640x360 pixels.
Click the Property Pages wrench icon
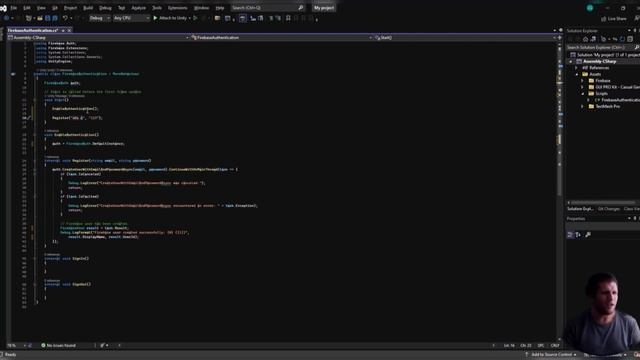click(588, 235)
